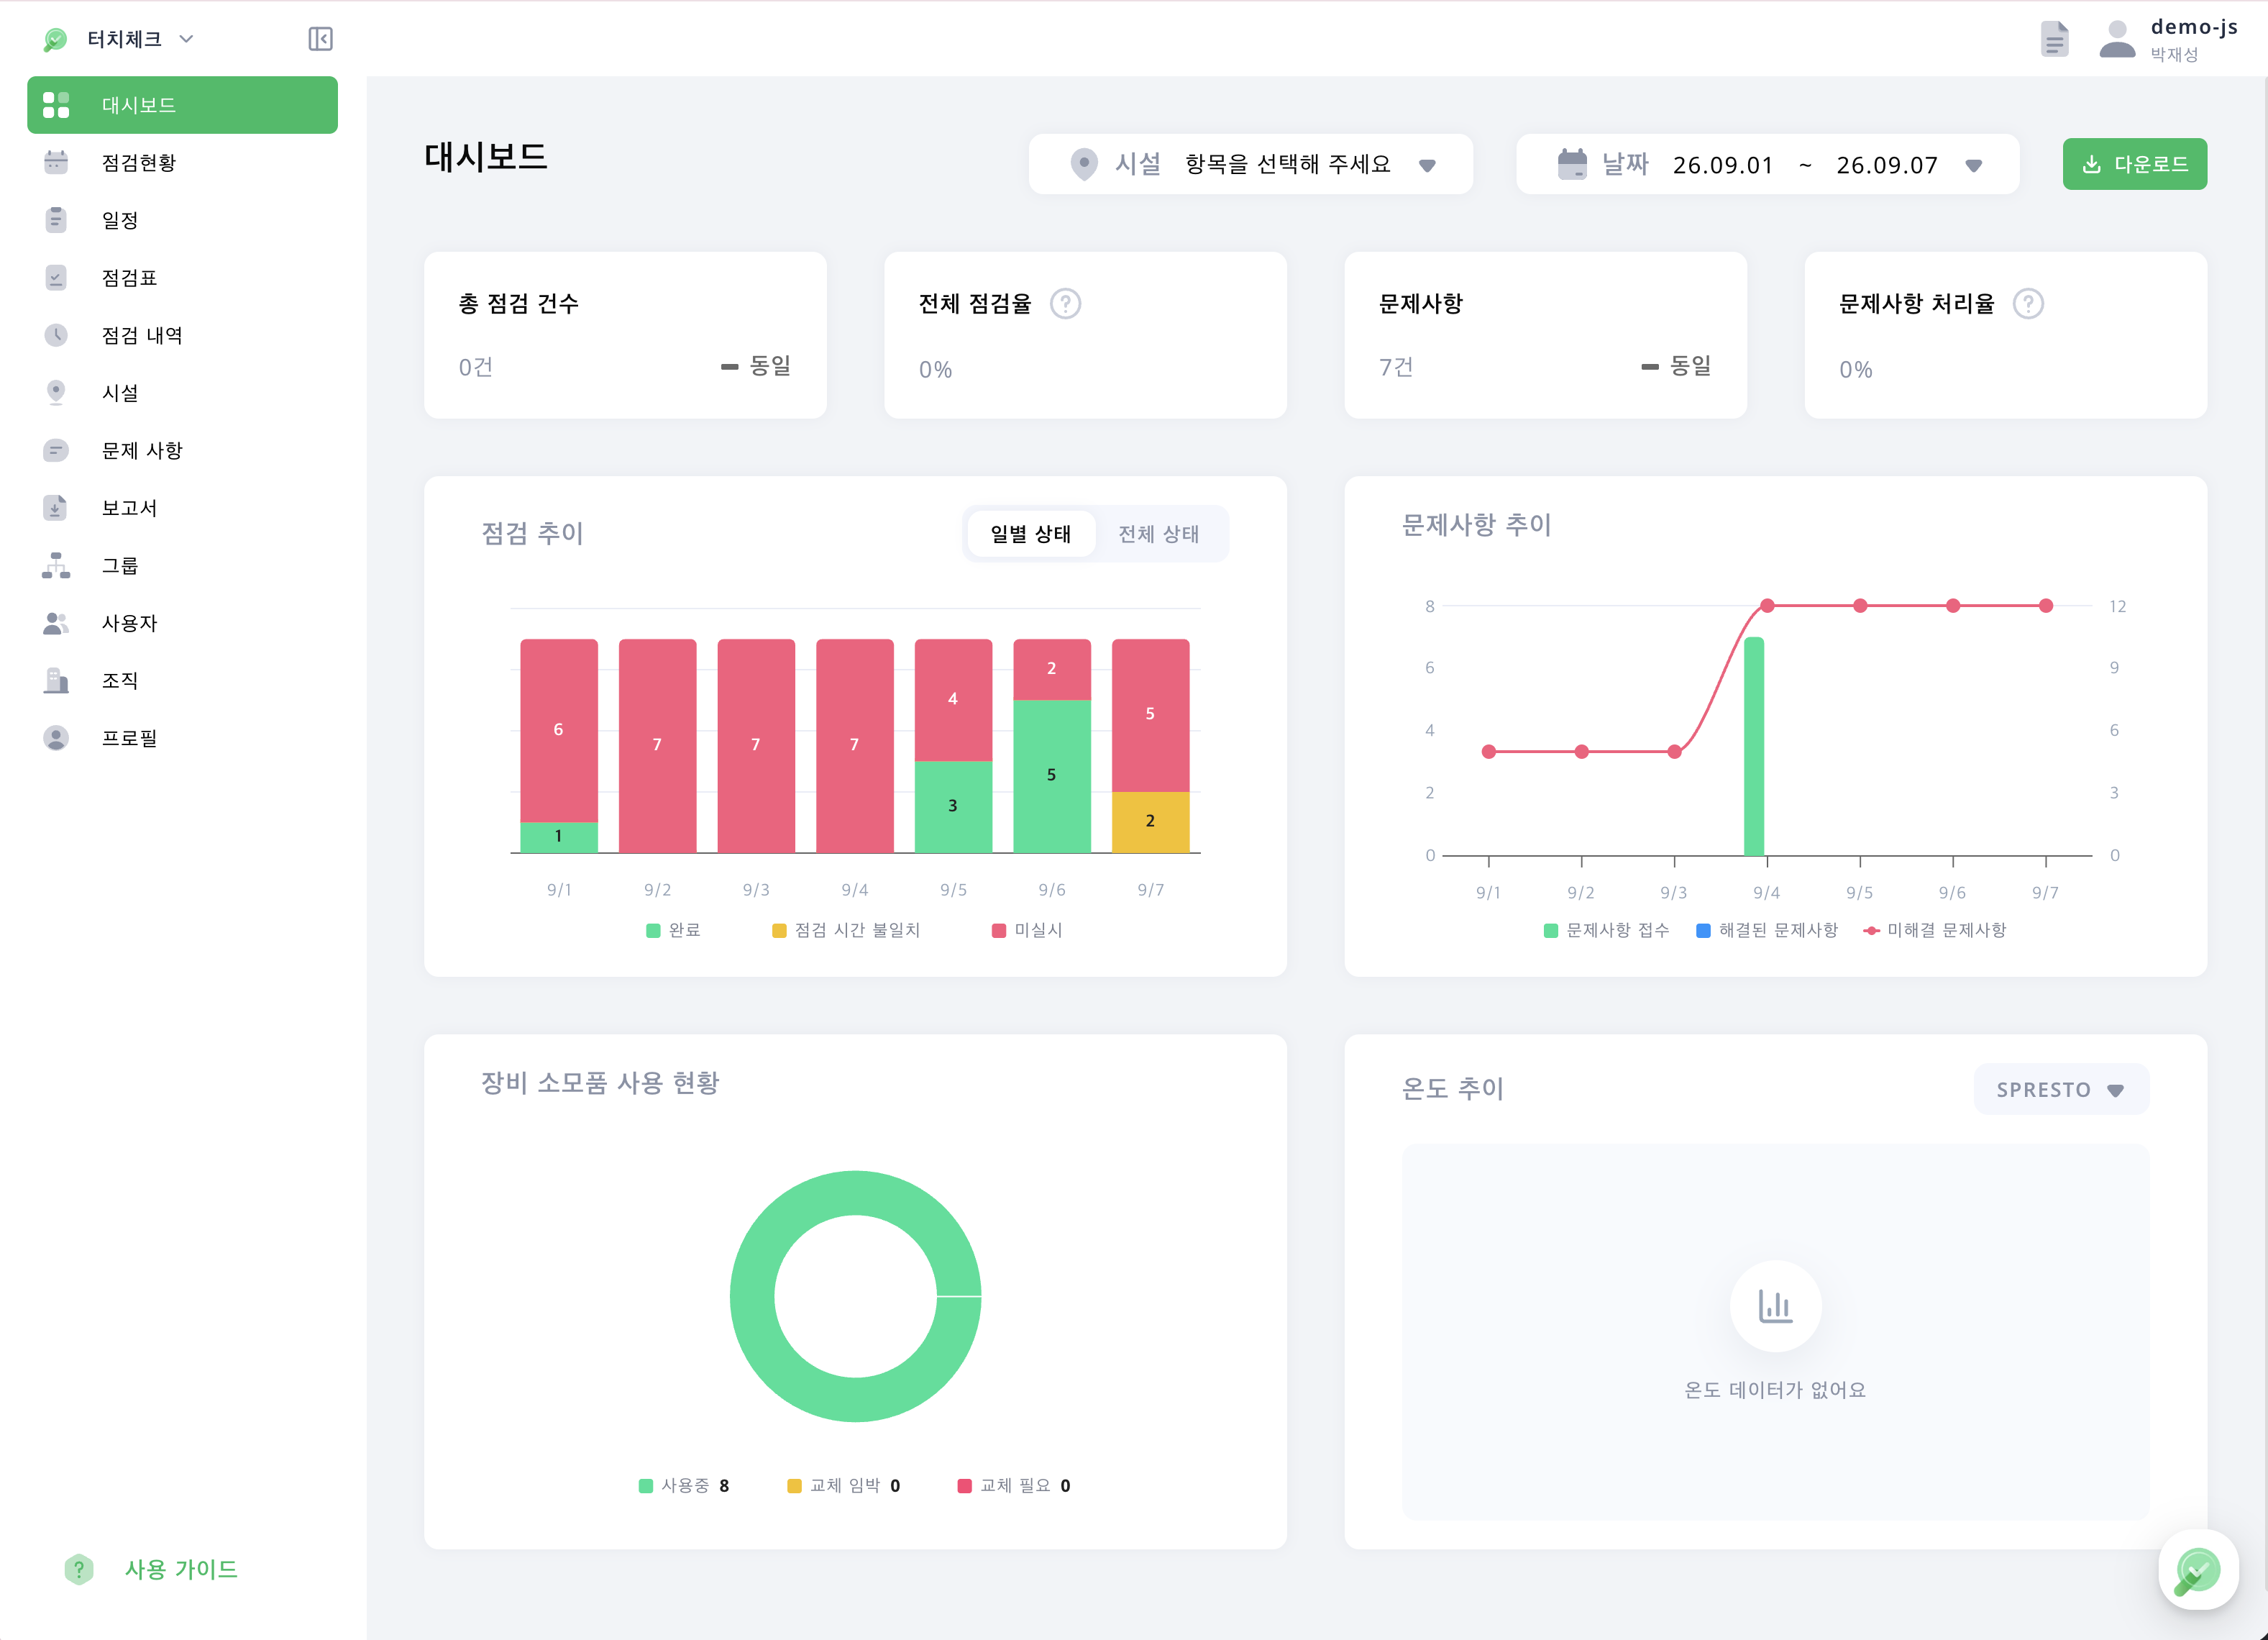Image resolution: width=2268 pixels, height=1640 pixels.
Task: Click the 점검표 checklist icon in sidebar
Action: click(56, 277)
